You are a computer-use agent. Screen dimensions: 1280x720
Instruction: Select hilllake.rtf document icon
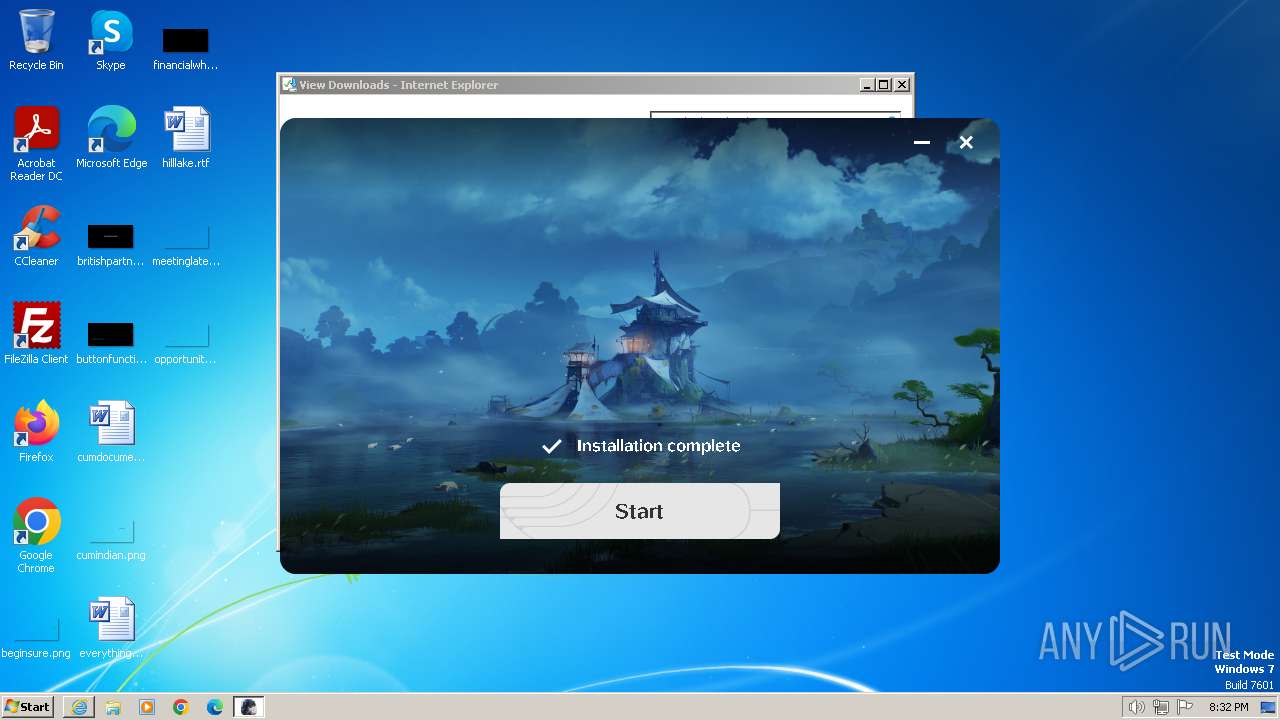point(186,138)
